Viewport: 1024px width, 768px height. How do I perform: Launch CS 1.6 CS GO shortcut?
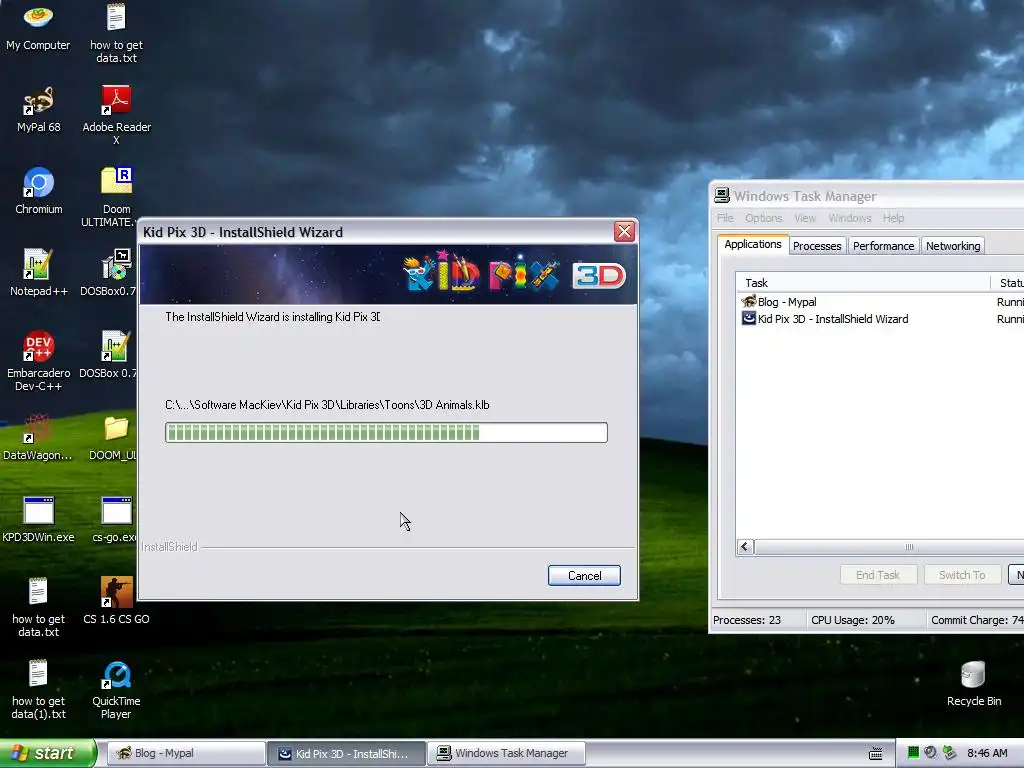click(x=116, y=601)
